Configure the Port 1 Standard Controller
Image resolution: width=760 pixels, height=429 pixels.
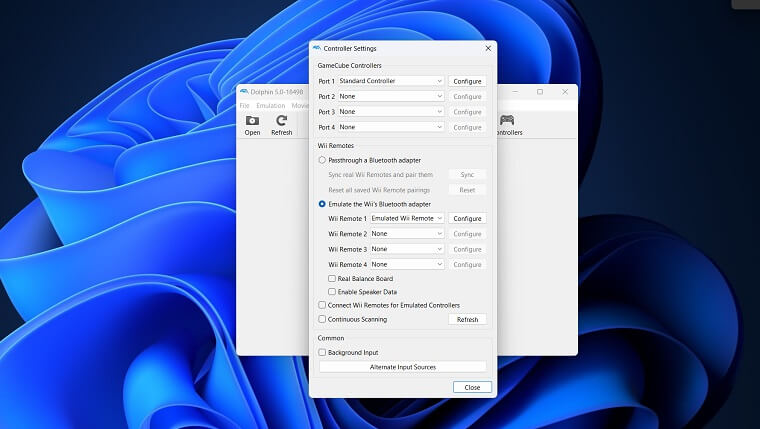coord(467,81)
